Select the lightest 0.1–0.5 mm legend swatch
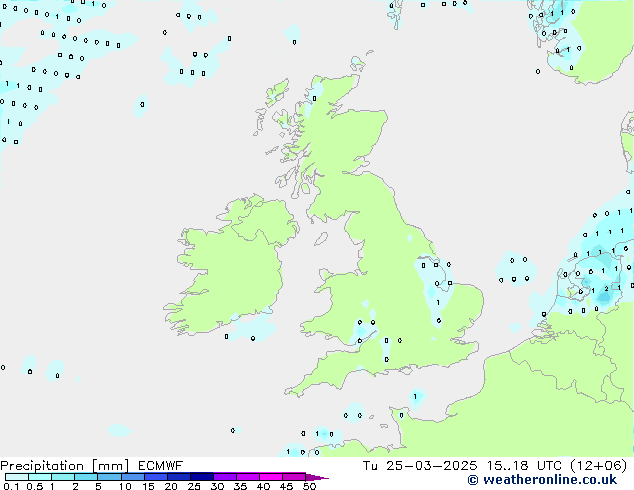Screen dimensions: 634x490 [16, 477]
